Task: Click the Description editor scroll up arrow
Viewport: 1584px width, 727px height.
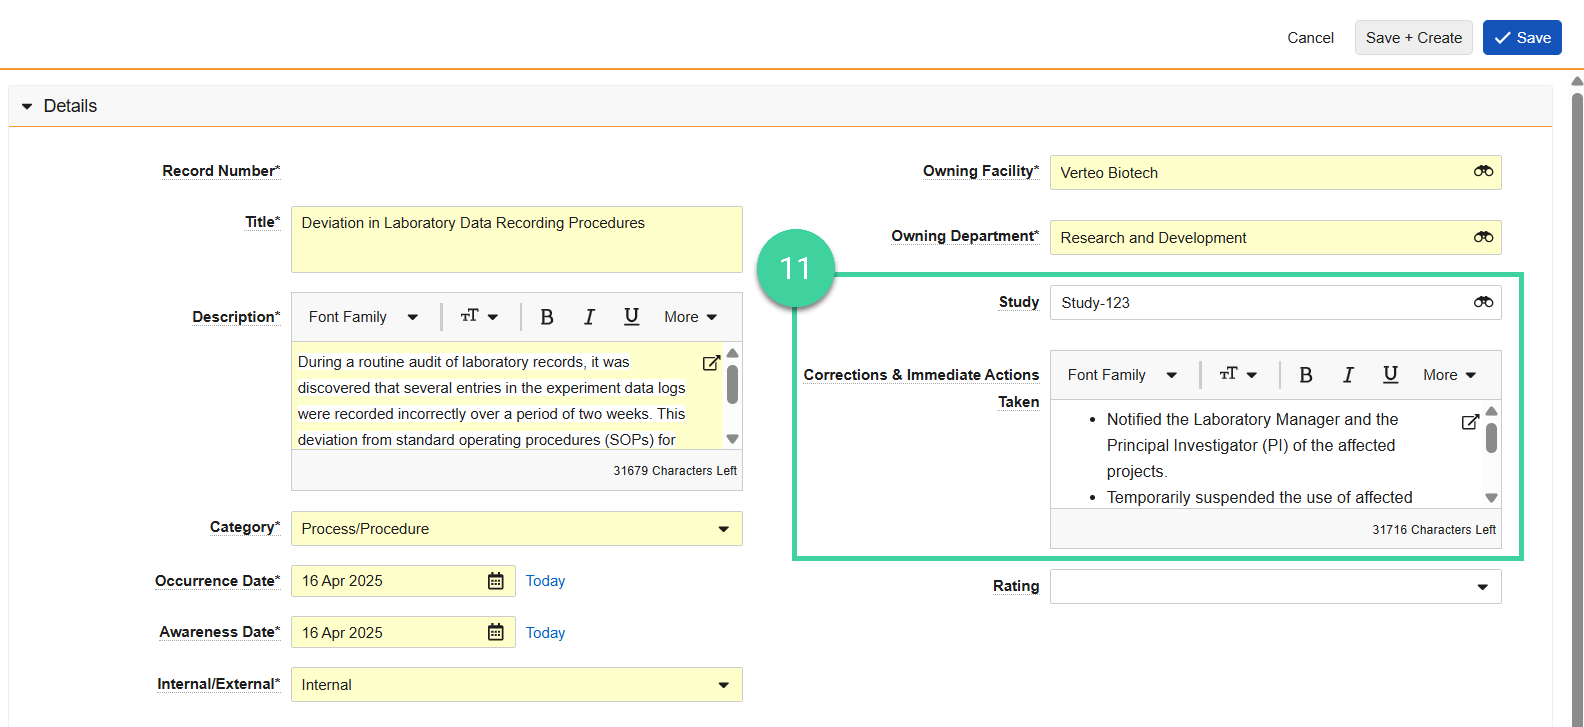Action: pos(733,353)
